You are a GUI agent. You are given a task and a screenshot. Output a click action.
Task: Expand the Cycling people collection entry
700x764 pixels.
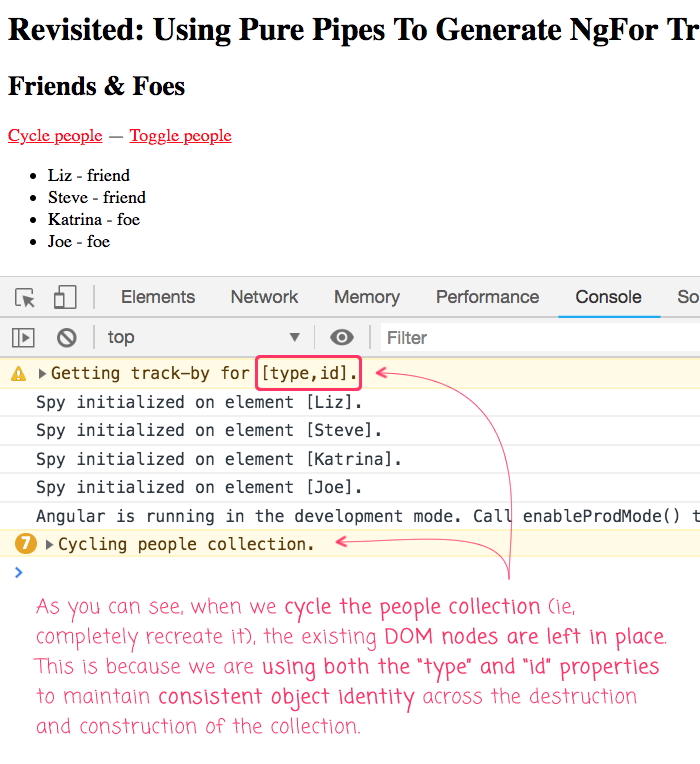point(49,544)
